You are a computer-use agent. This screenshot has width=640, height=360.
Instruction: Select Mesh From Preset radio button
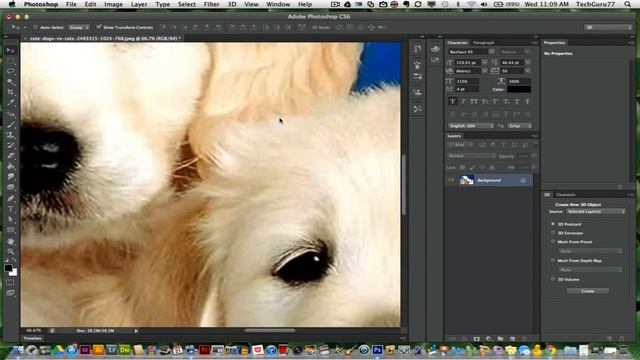click(553, 242)
